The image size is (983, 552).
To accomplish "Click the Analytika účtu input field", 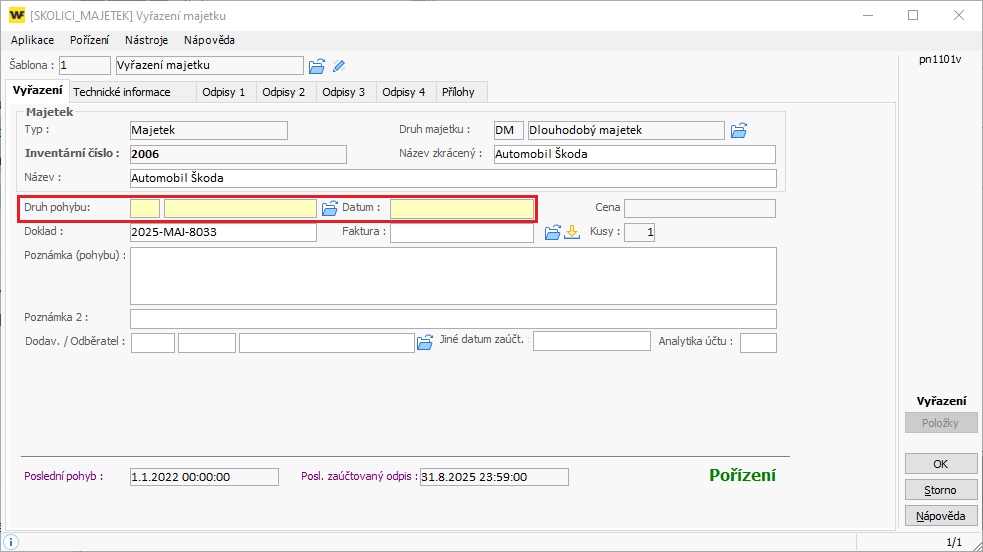I will click(758, 342).
